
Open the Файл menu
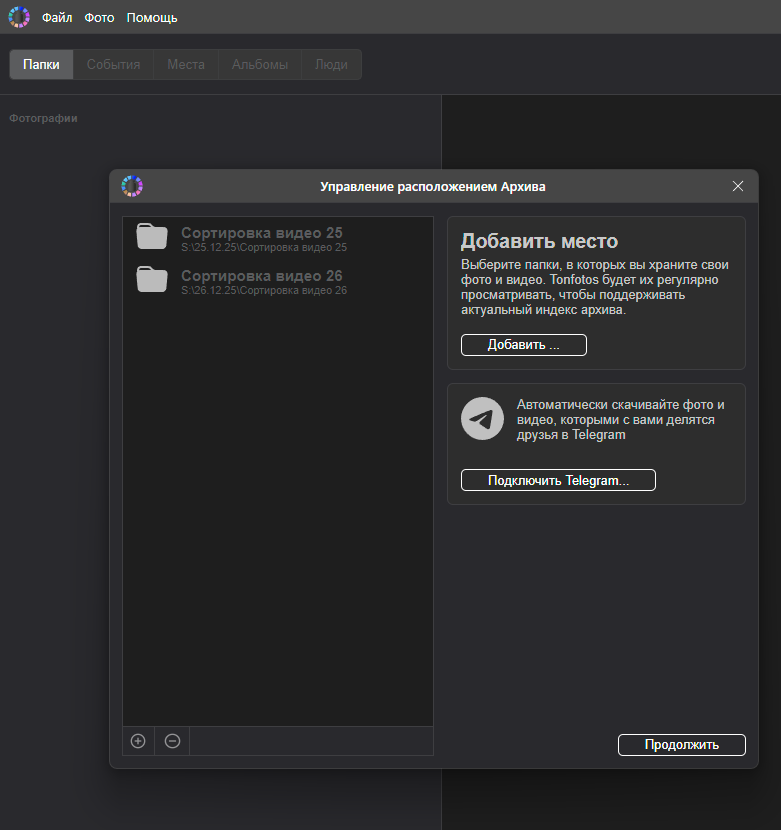click(57, 18)
